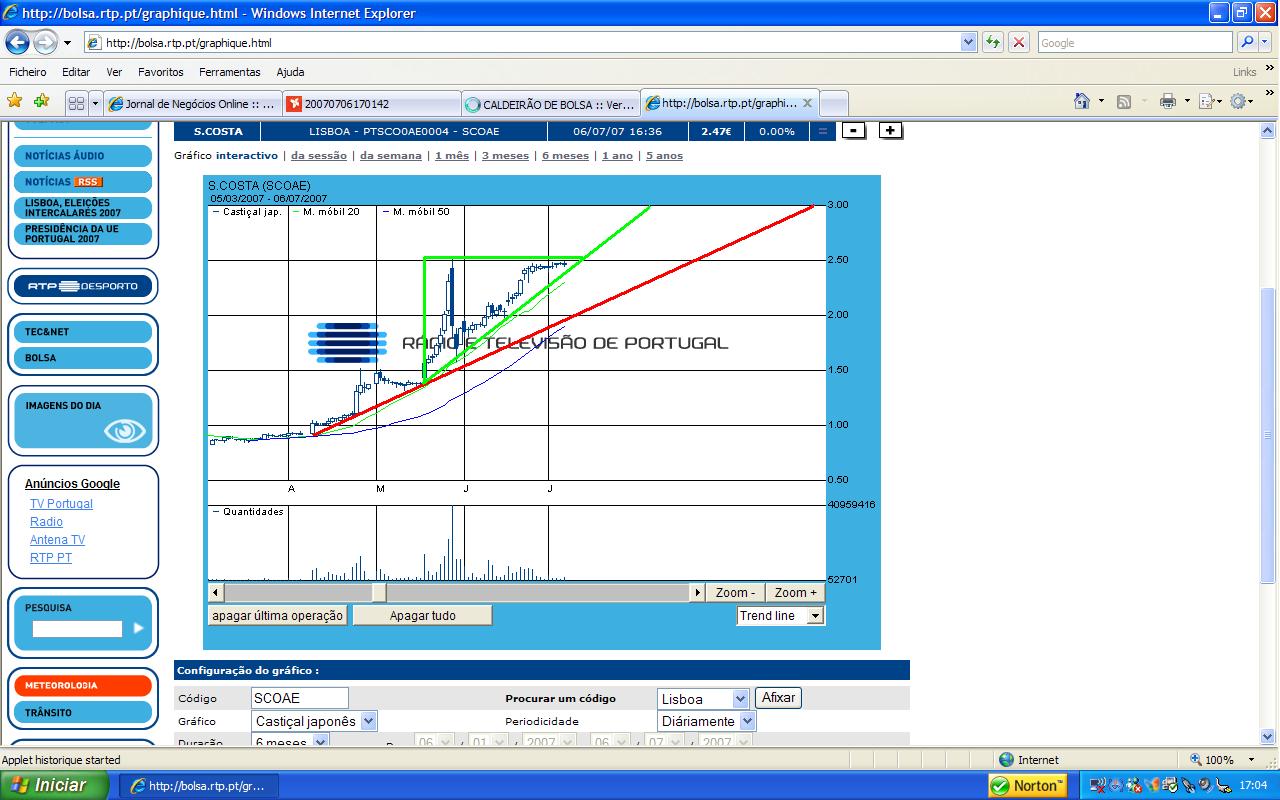Click the Código SCOAE input field
The image size is (1280, 800).
click(x=300, y=698)
